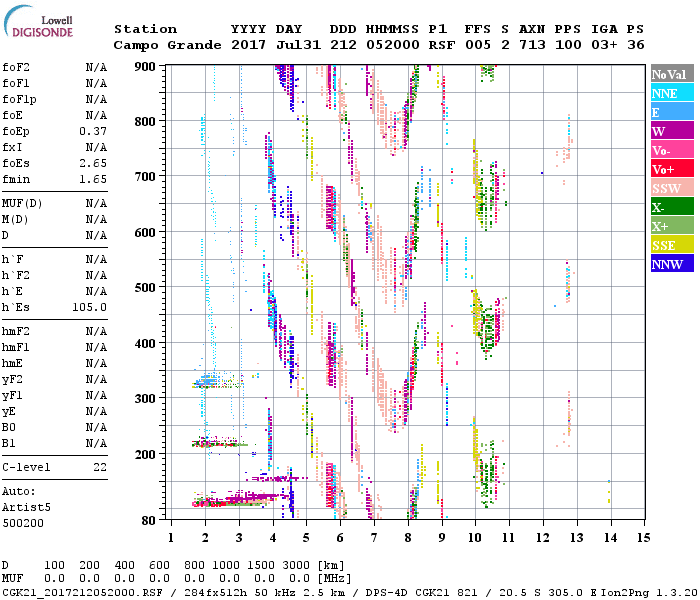This screenshot has width=700, height=600.
Task: Click the blue NNW legend swatch
Action: [x=671, y=264]
